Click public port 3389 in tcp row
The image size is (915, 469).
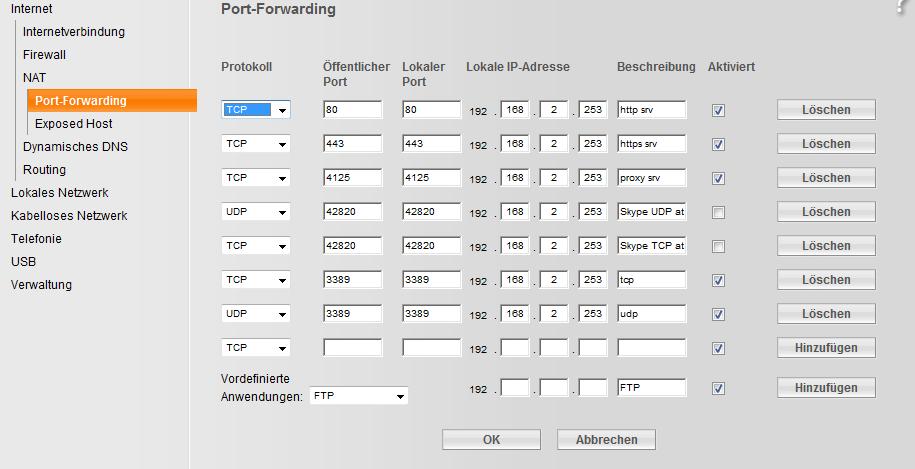352,279
